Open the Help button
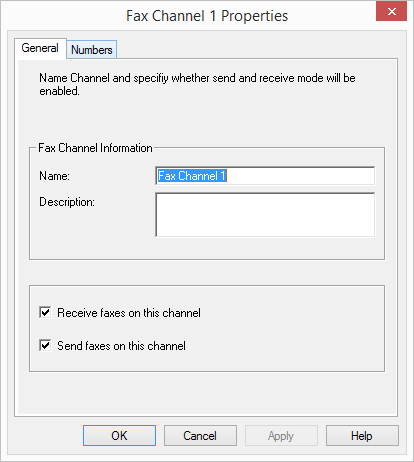 click(x=362, y=435)
